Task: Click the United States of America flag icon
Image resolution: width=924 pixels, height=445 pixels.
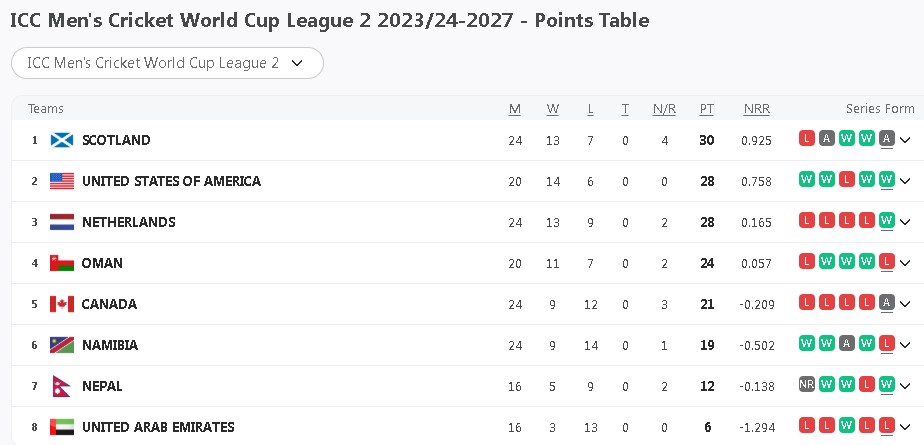Action: [x=62, y=181]
